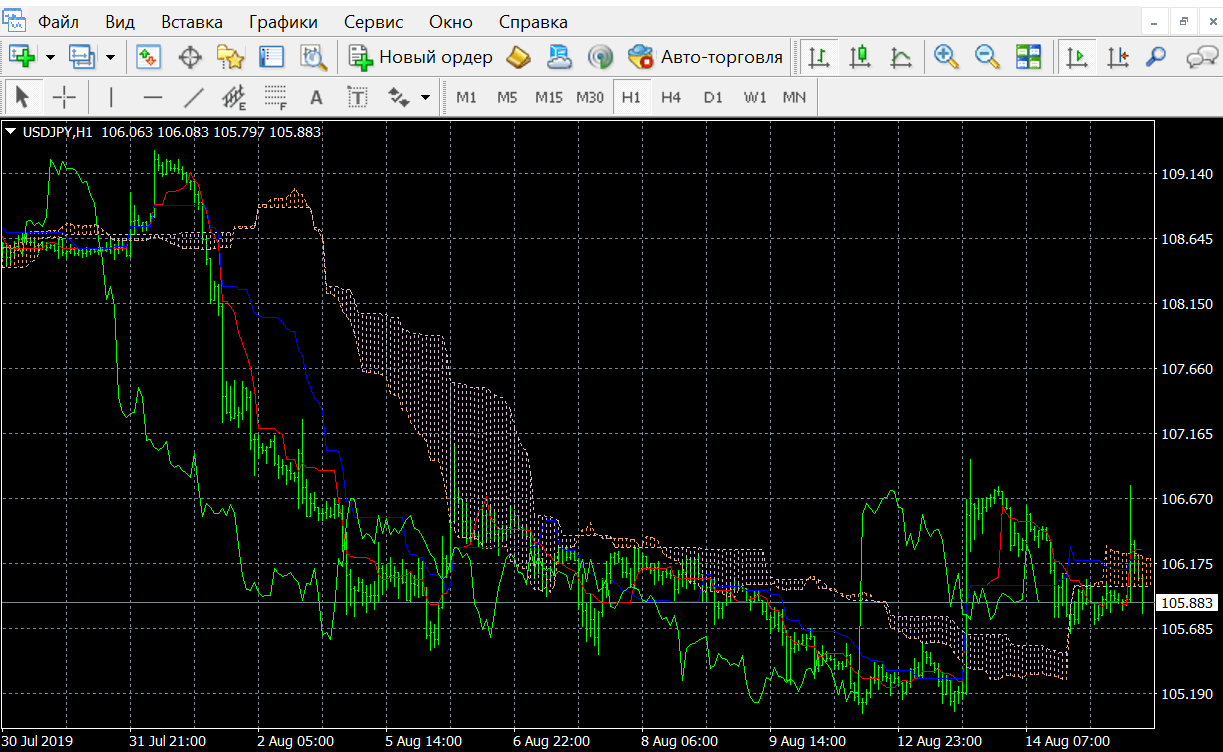The height and width of the screenshot is (752, 1223).
Task: Open the Data Window crosshair icon
Action: pyautogui.click(x=190, y=57)
